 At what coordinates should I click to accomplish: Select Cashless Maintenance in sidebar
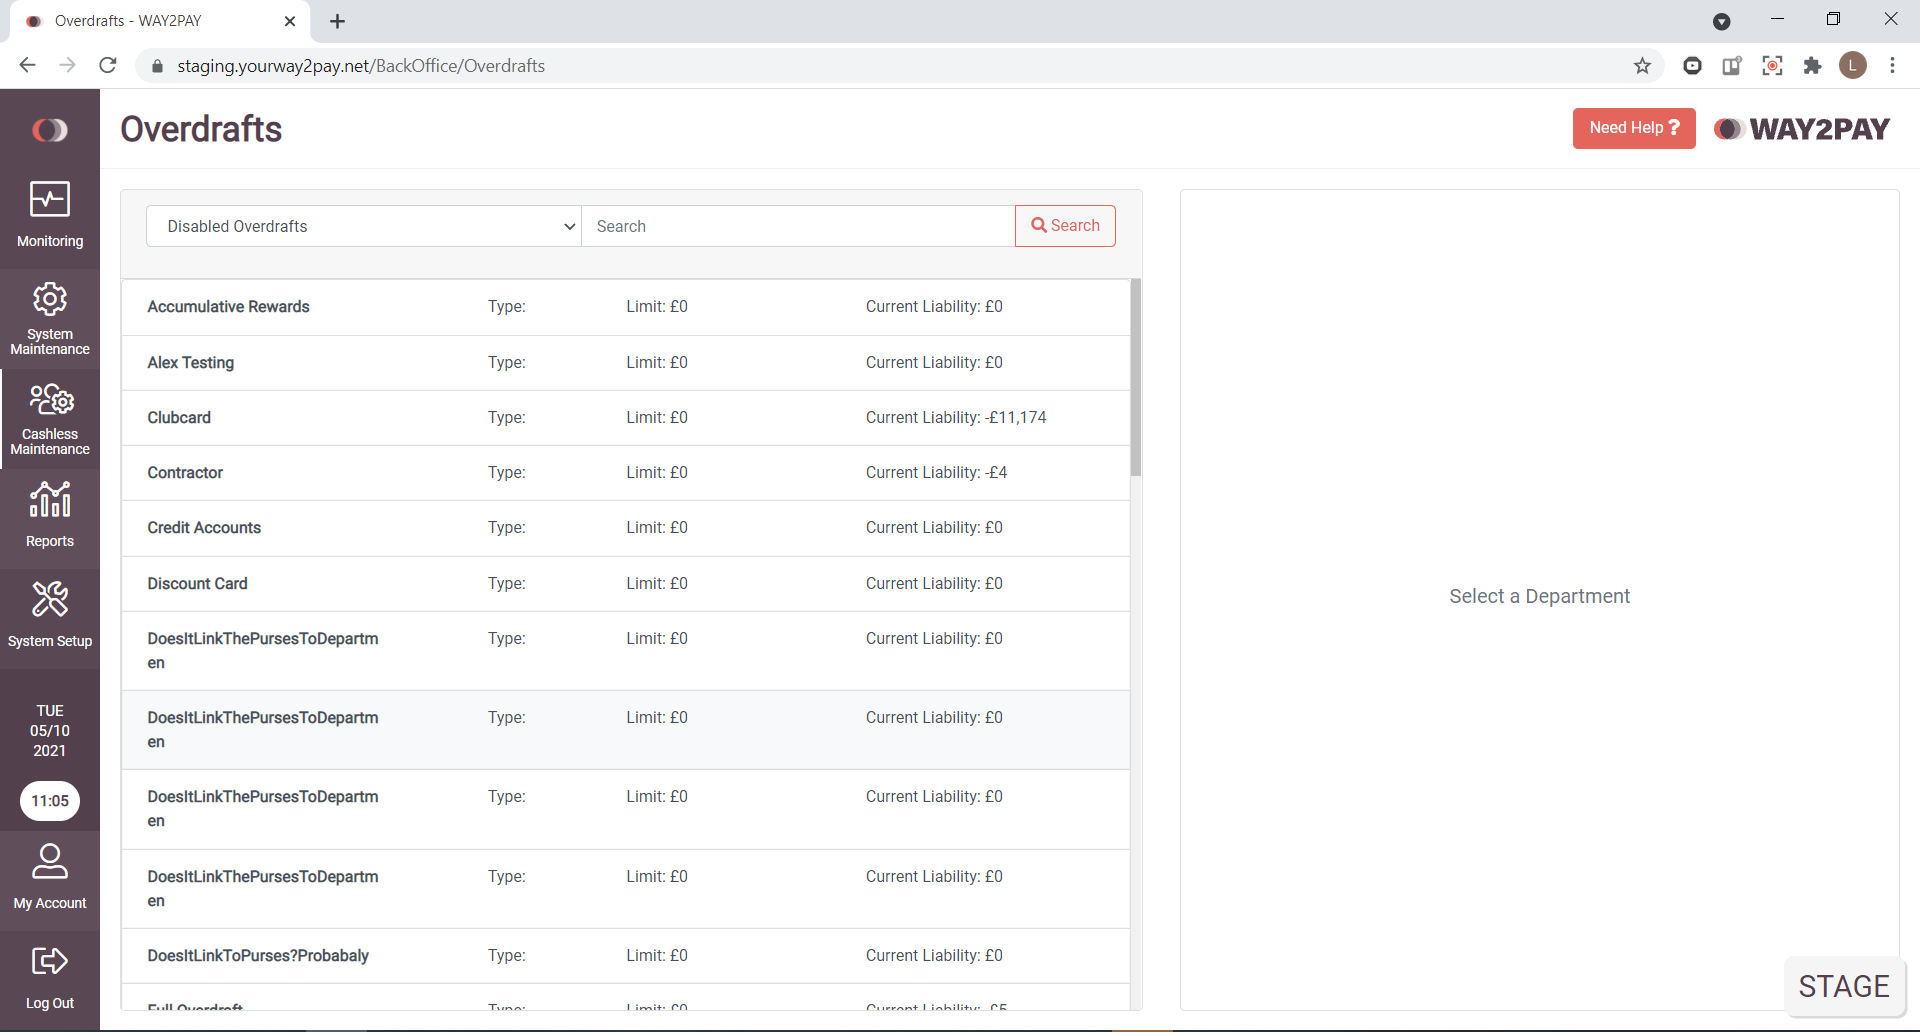click(x=50, y=419)
